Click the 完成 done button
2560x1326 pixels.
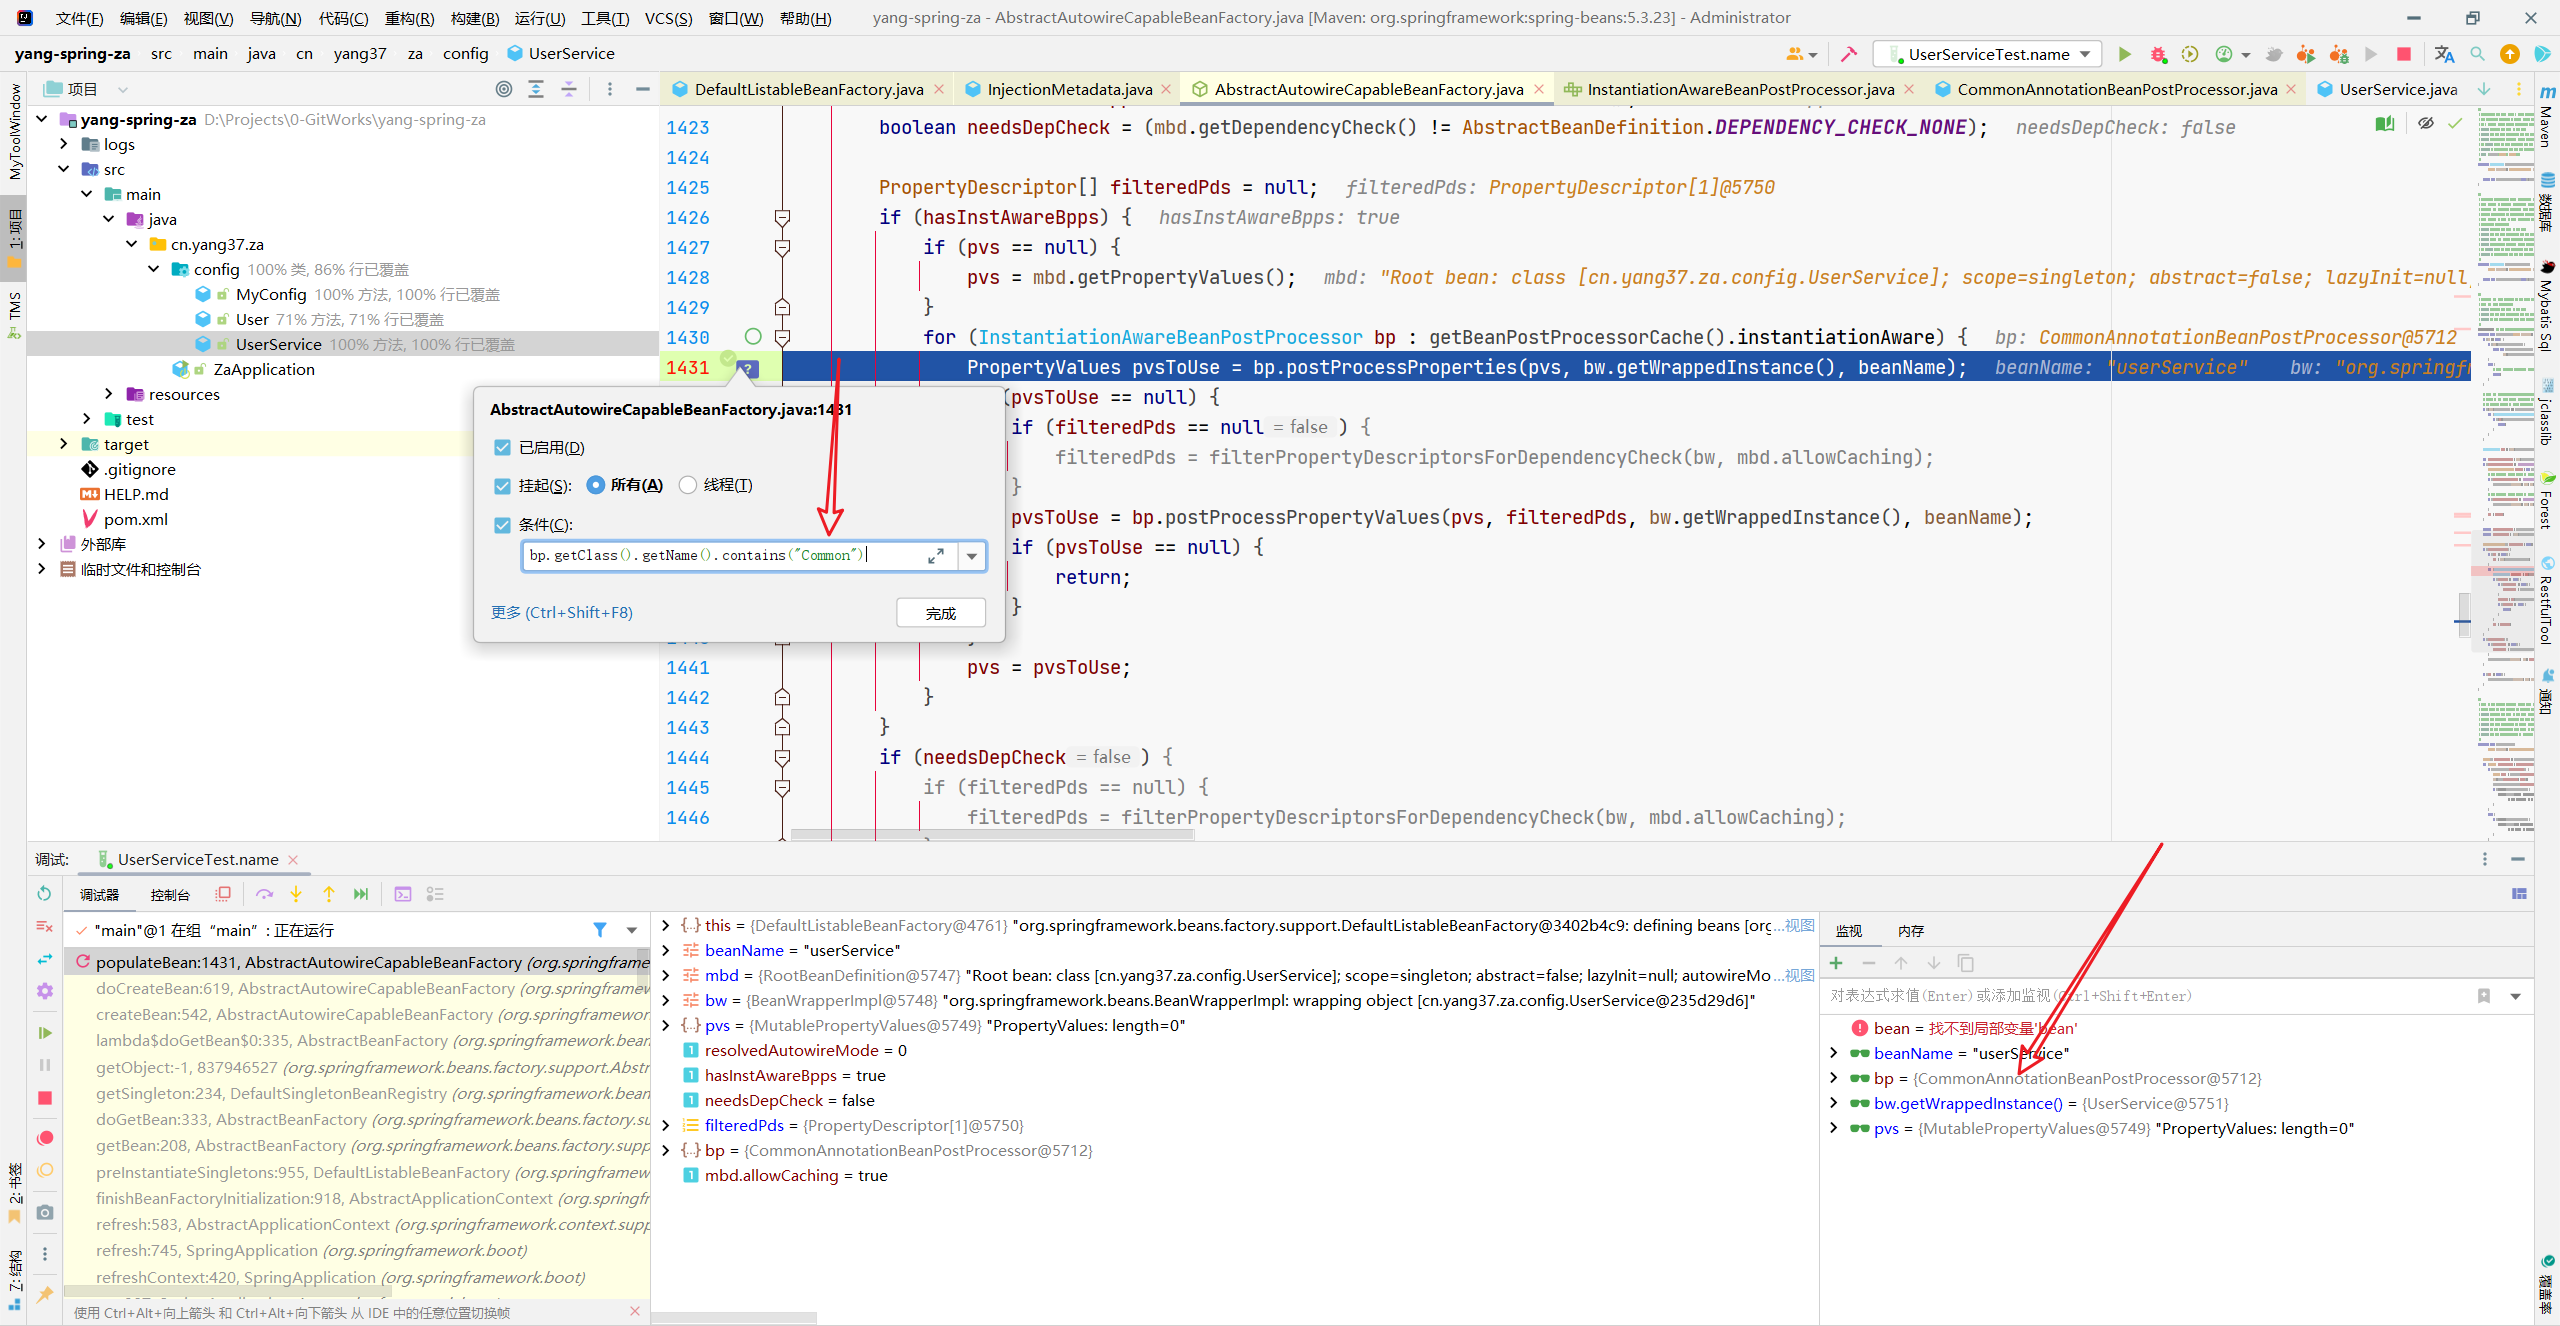pos(941,613)
